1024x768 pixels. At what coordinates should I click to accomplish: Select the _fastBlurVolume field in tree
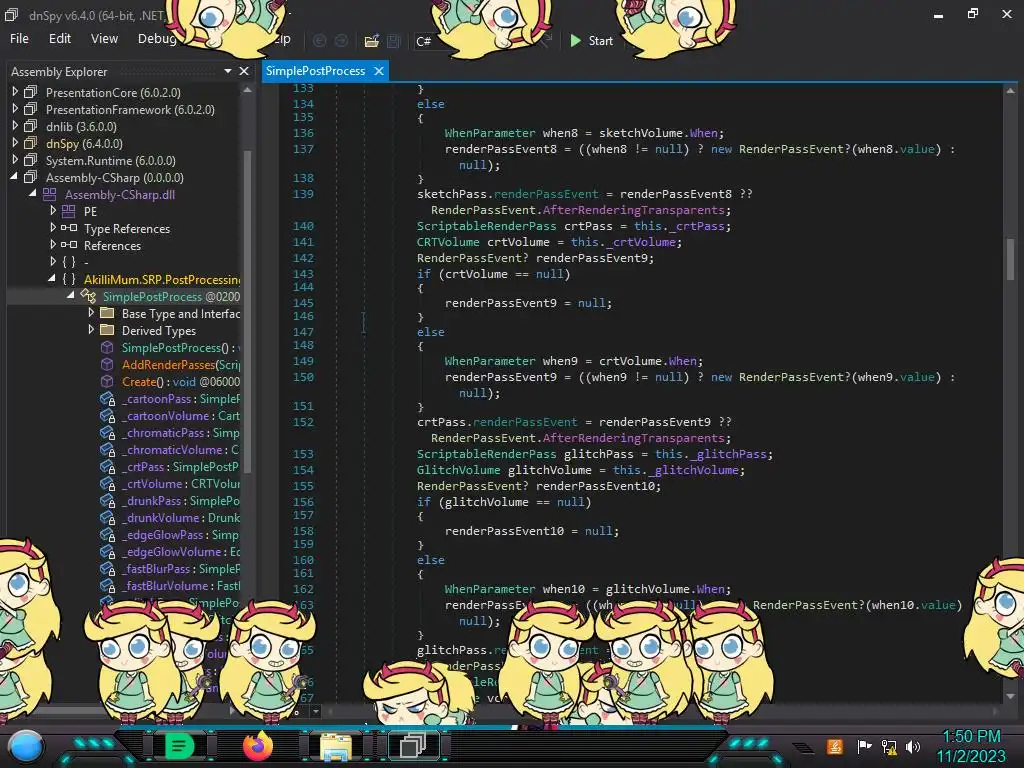(180, 585)
